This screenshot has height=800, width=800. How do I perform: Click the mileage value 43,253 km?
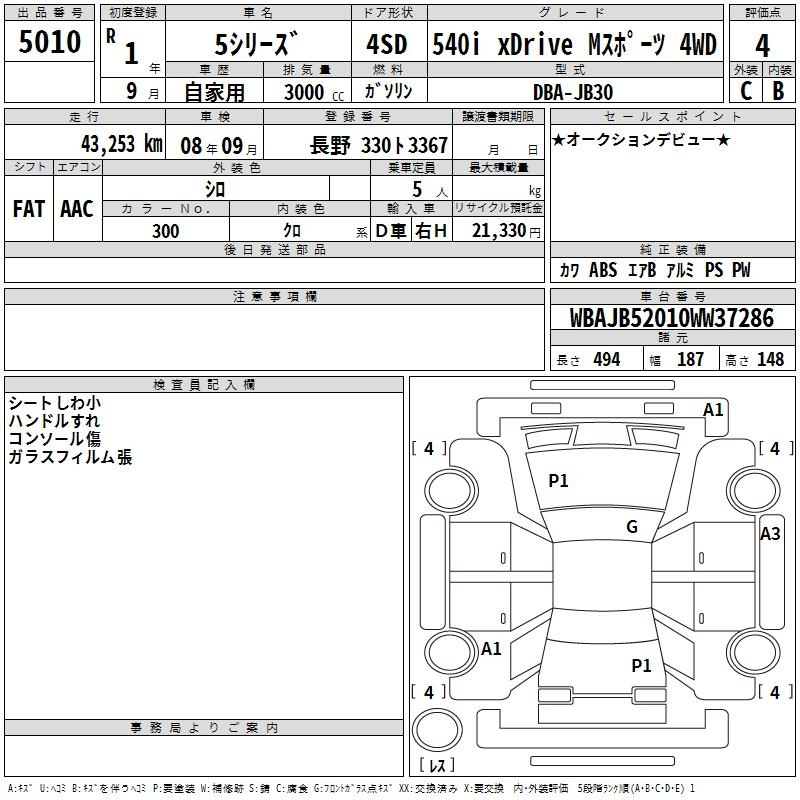(122, 144)
